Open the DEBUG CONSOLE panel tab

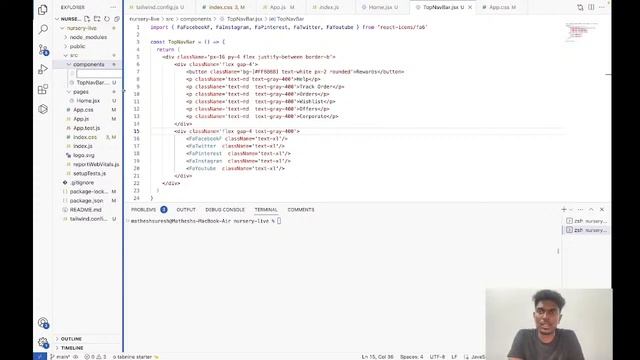(225, 209)
